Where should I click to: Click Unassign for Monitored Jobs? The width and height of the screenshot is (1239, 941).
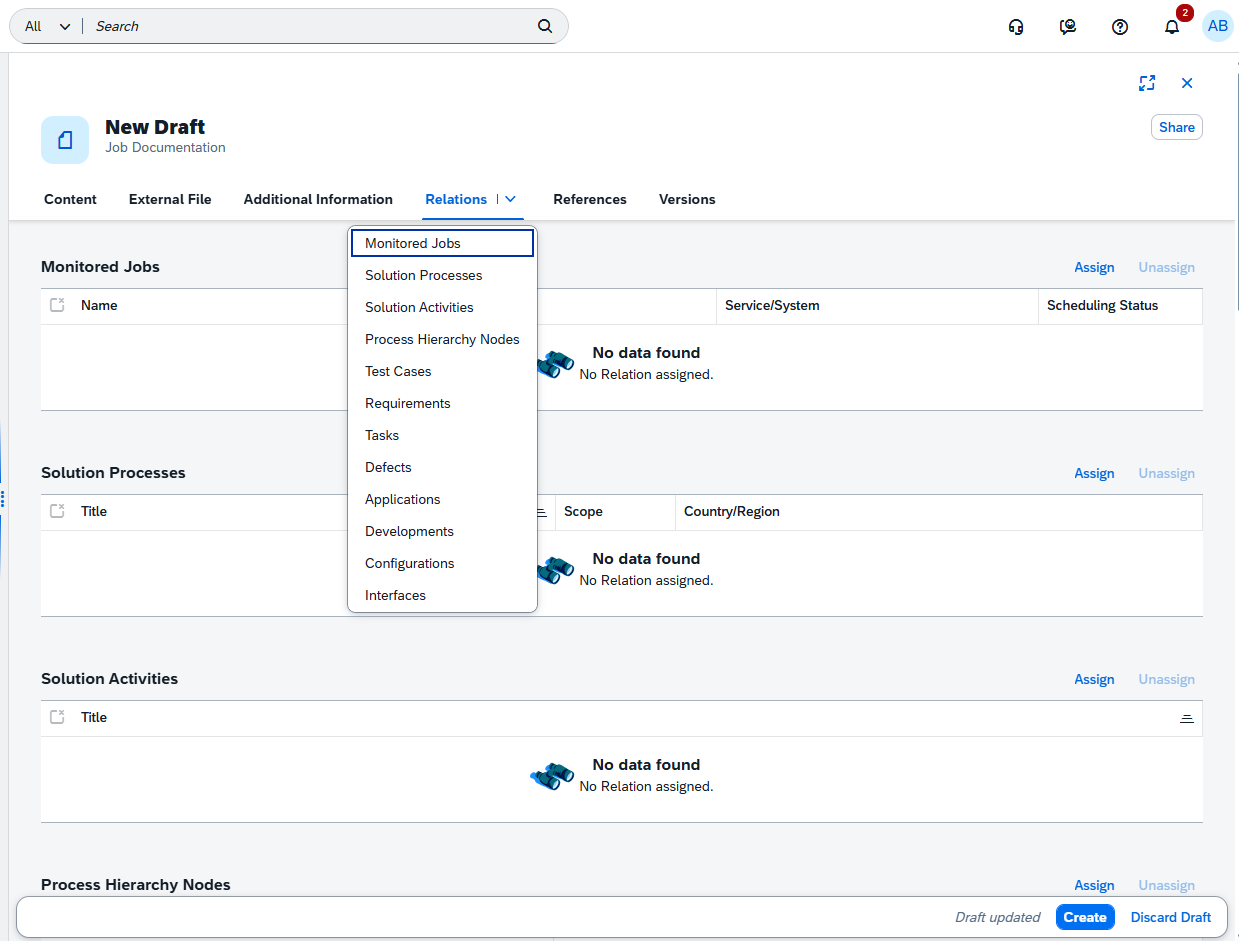click(1166, 267)
